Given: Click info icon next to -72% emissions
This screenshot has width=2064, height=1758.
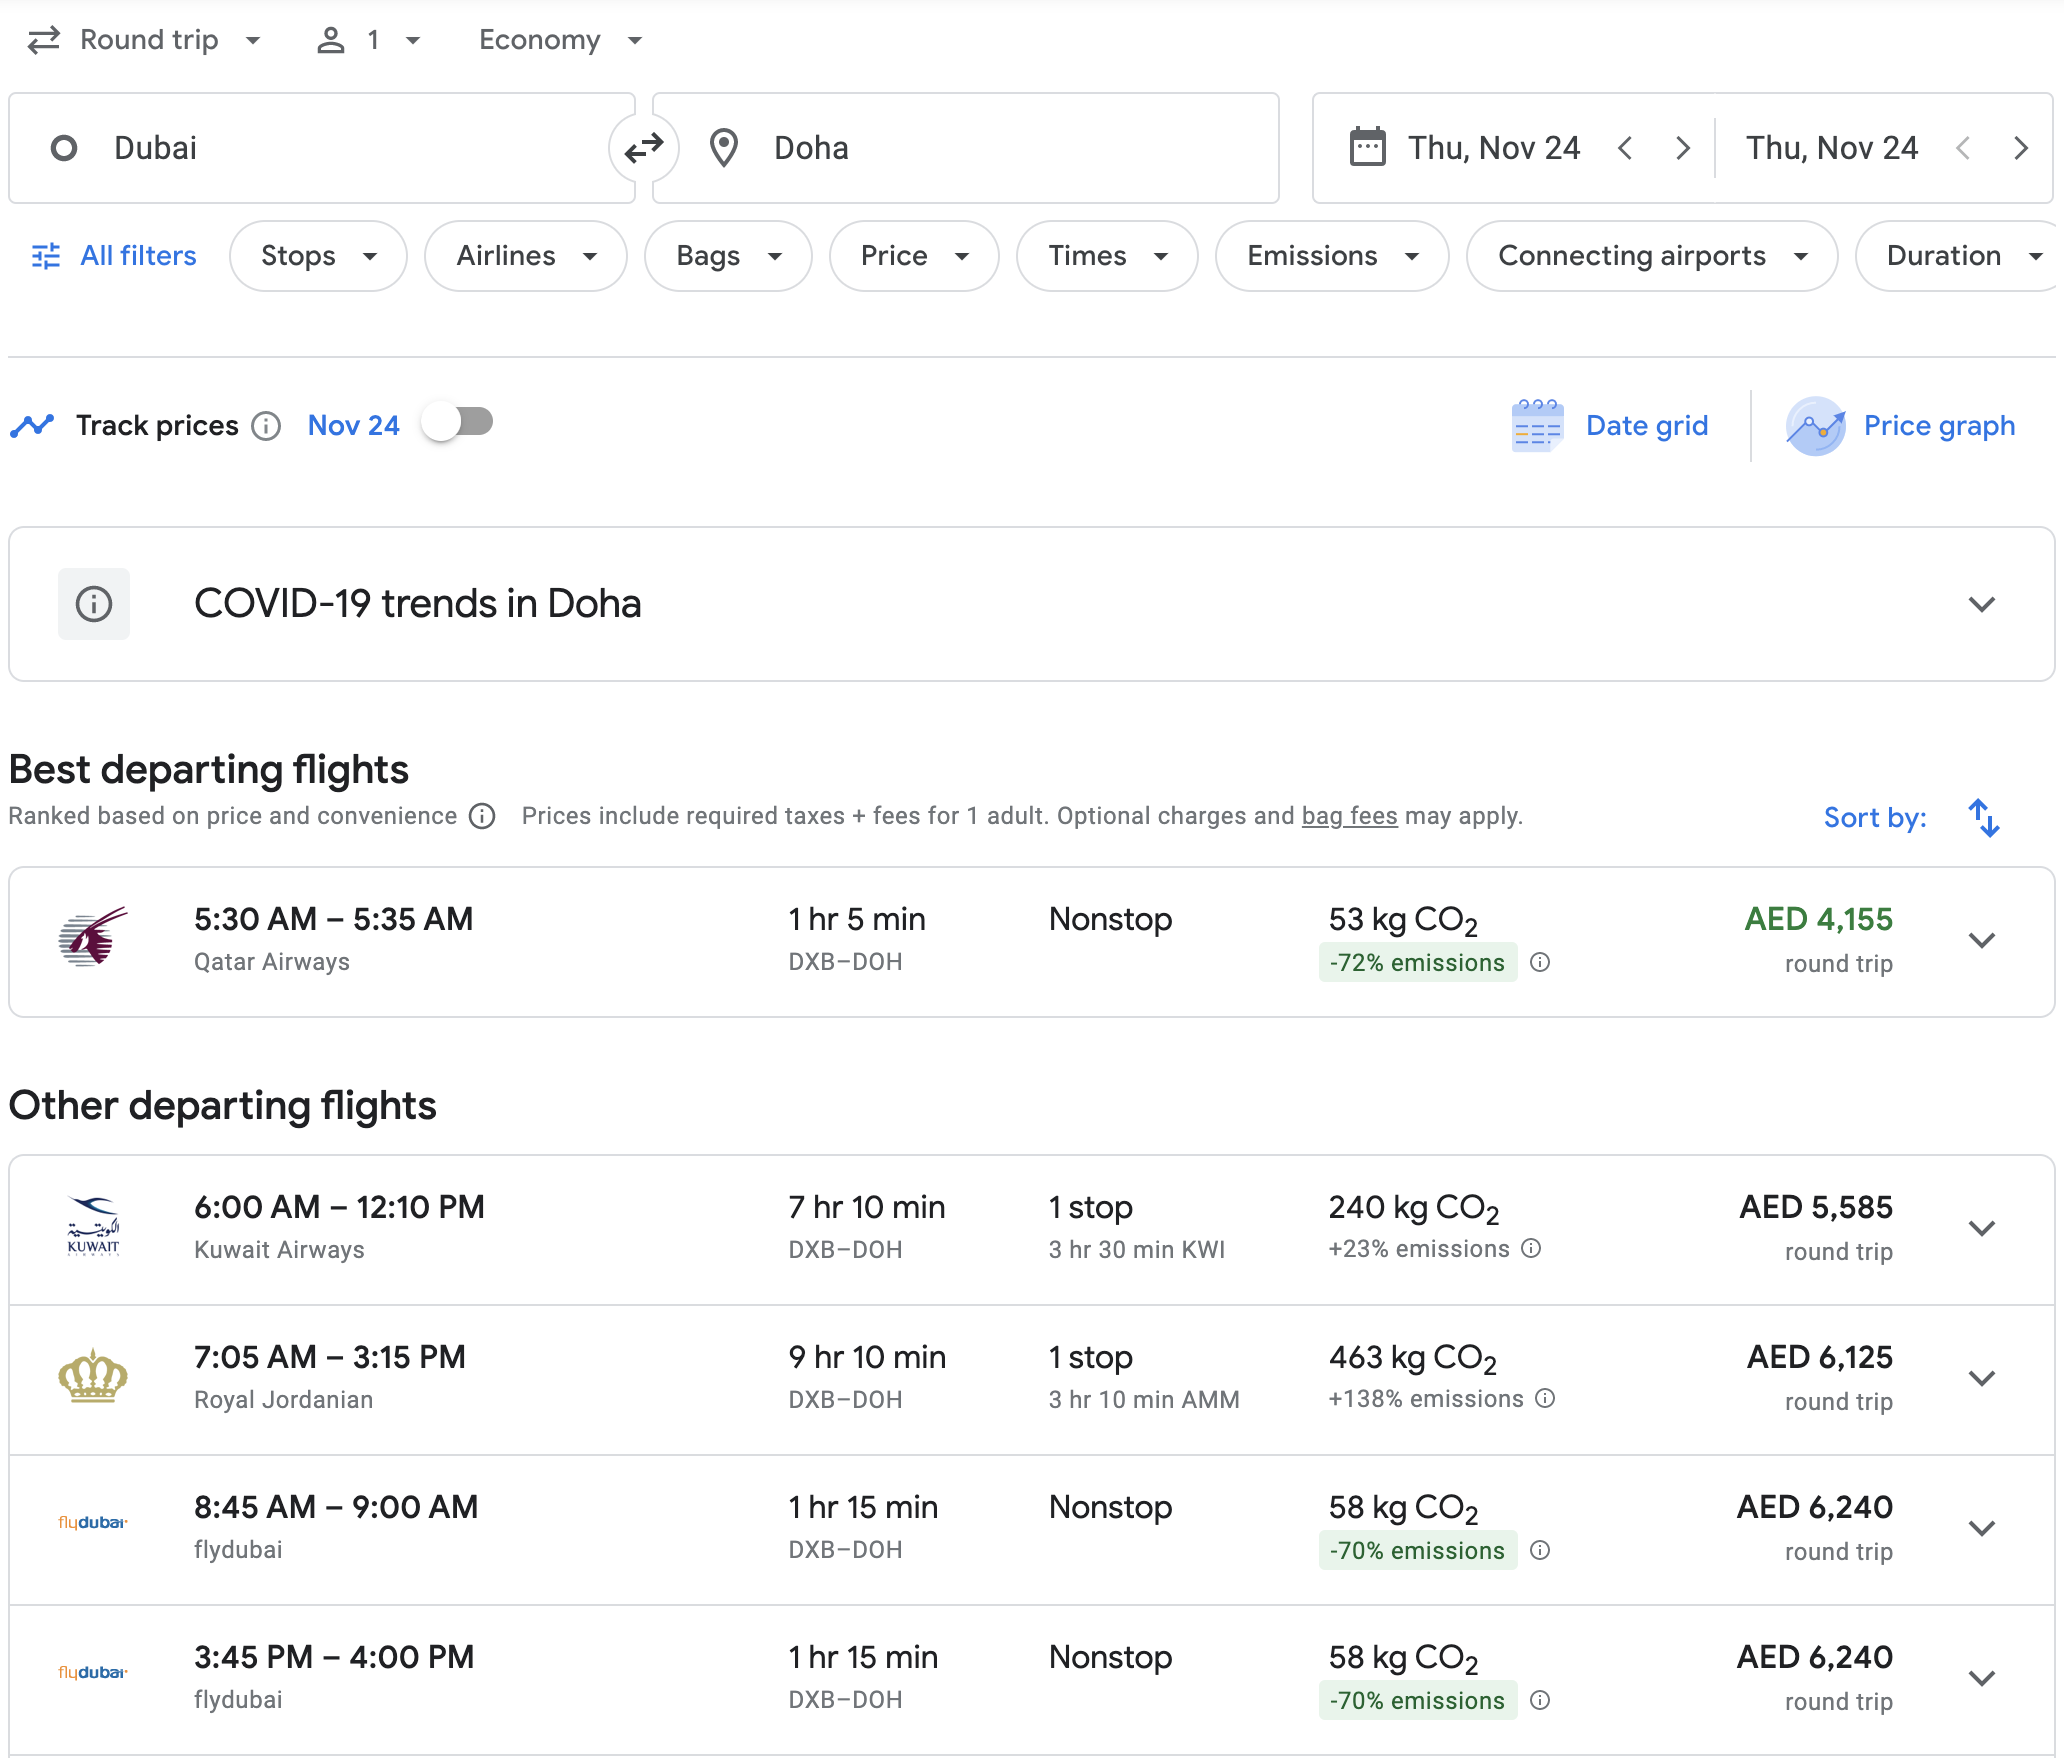Looking at the screenshot, I should tap(1540, 962).
